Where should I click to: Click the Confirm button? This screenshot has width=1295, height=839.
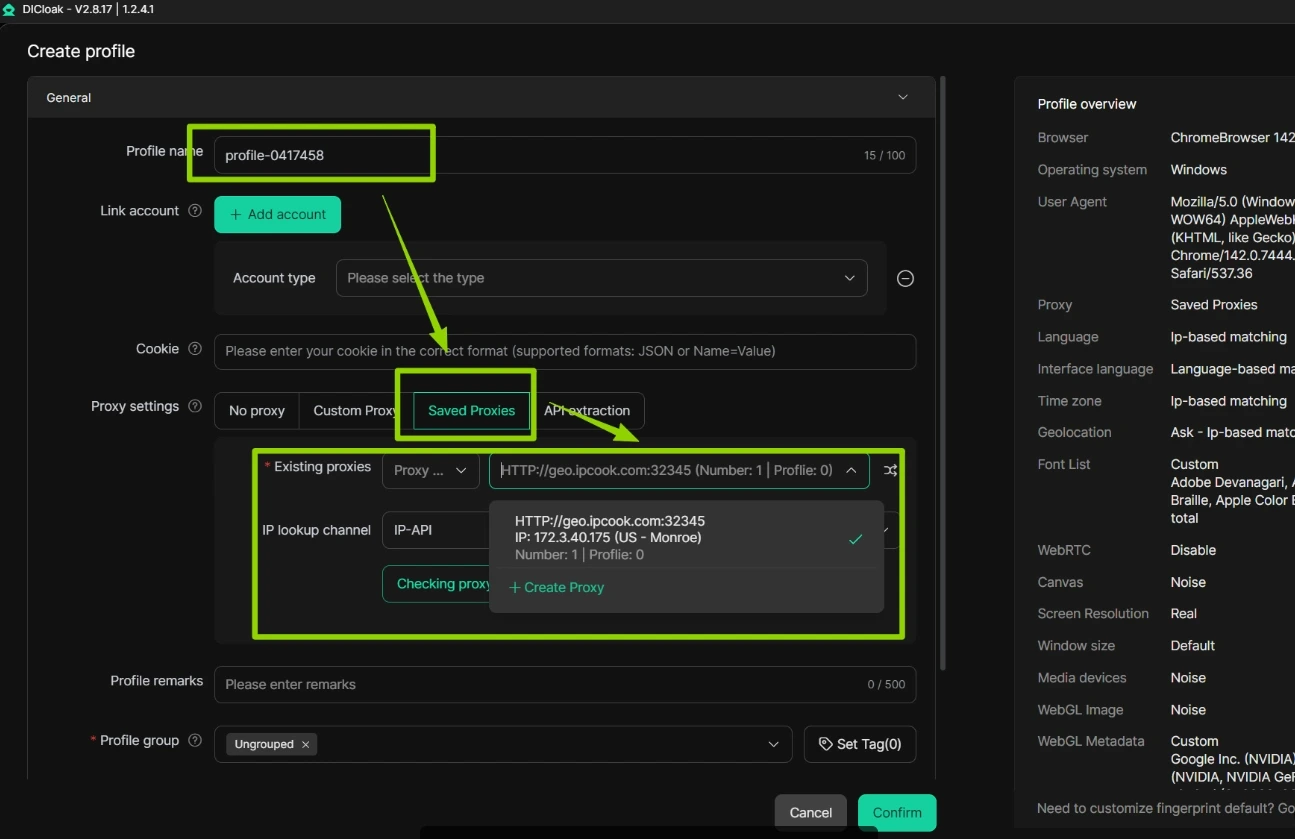tap(895, 812)
